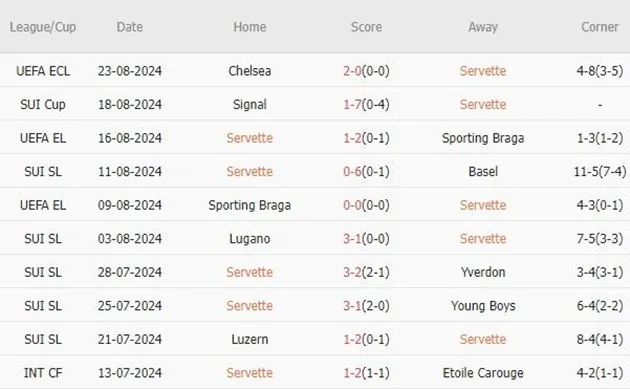Click Sporting Braga as home team
This screenshot has height=389, width=630.
250,205
